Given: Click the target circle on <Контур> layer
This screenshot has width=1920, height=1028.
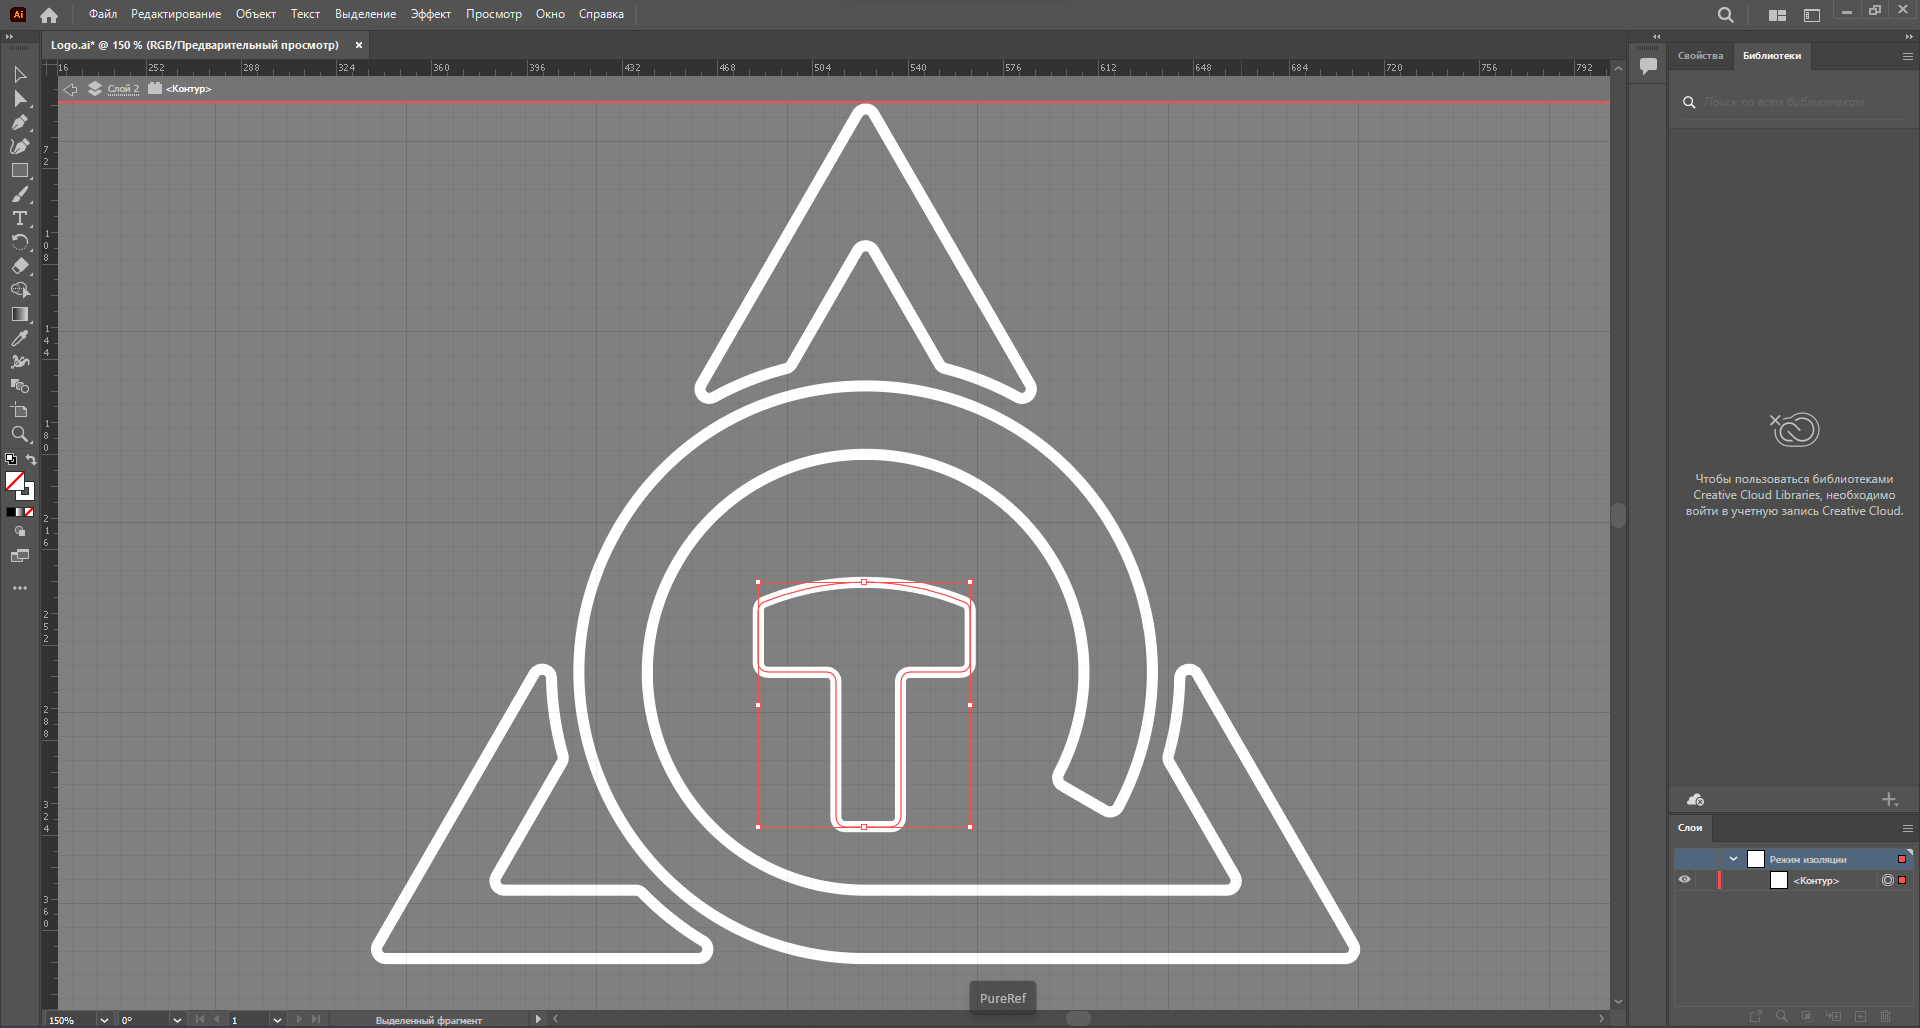Looking at the screenshot, I should click(x=1887, y=881).
